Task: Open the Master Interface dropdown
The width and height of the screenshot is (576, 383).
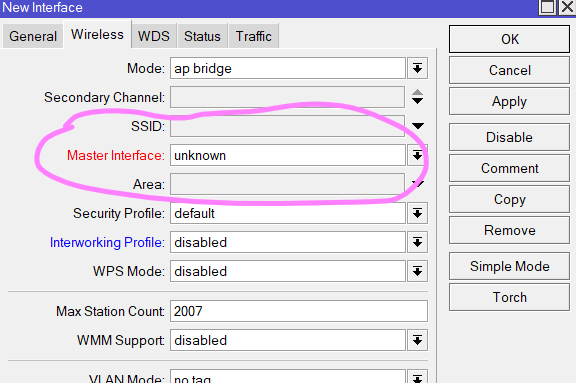Action: [x=417, y=155]
